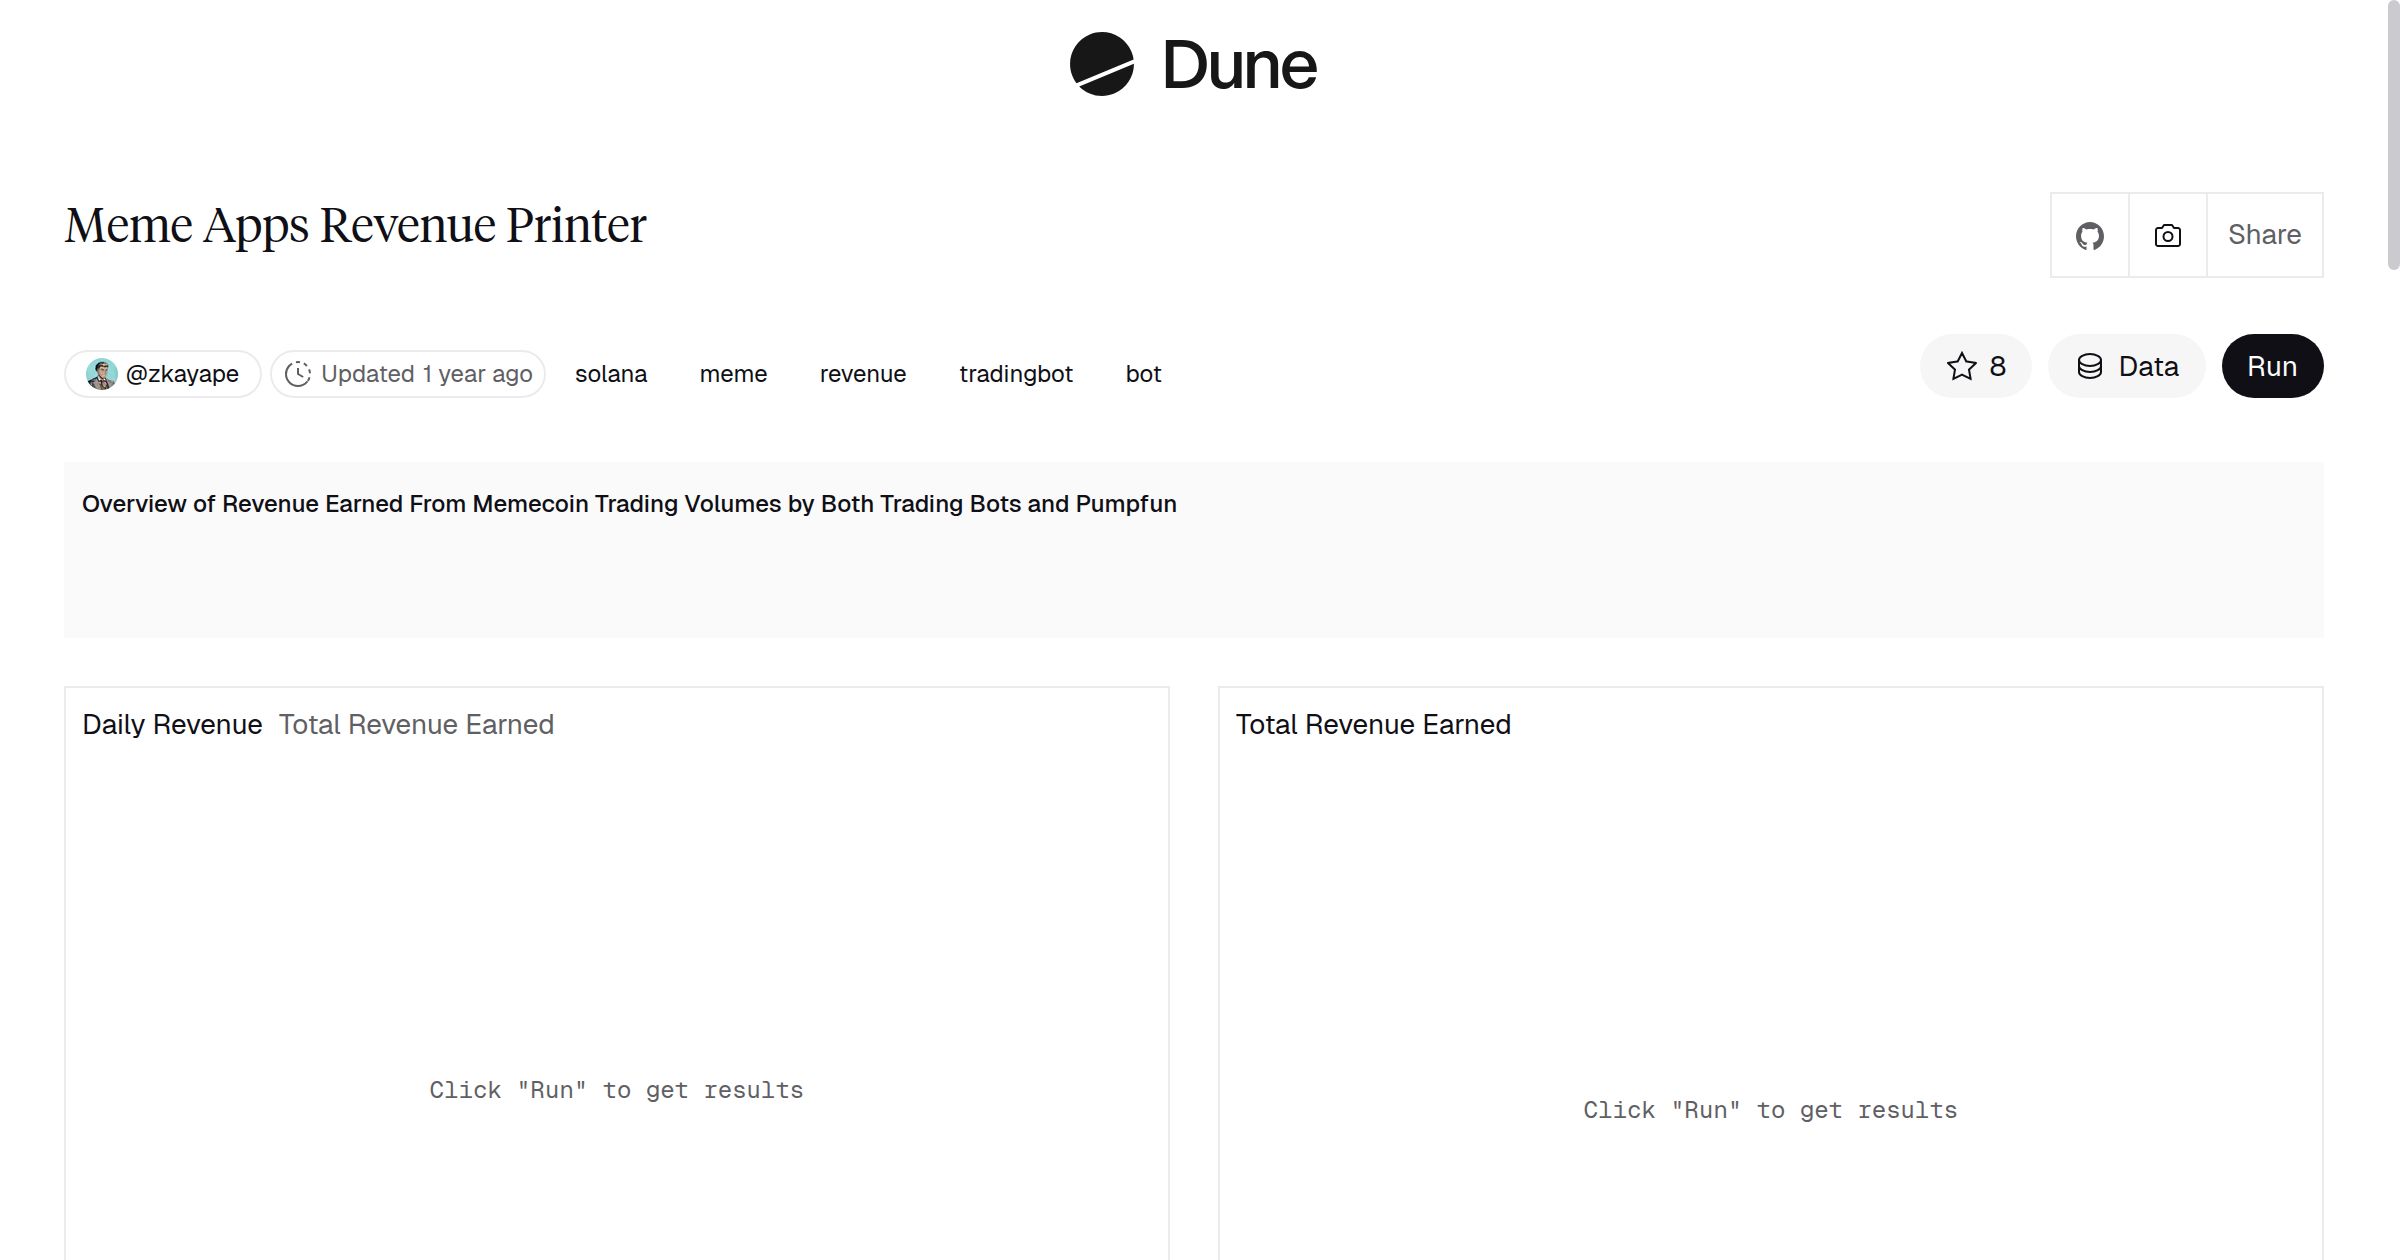Click the clock icon next to Updated

tap(300, 373)
